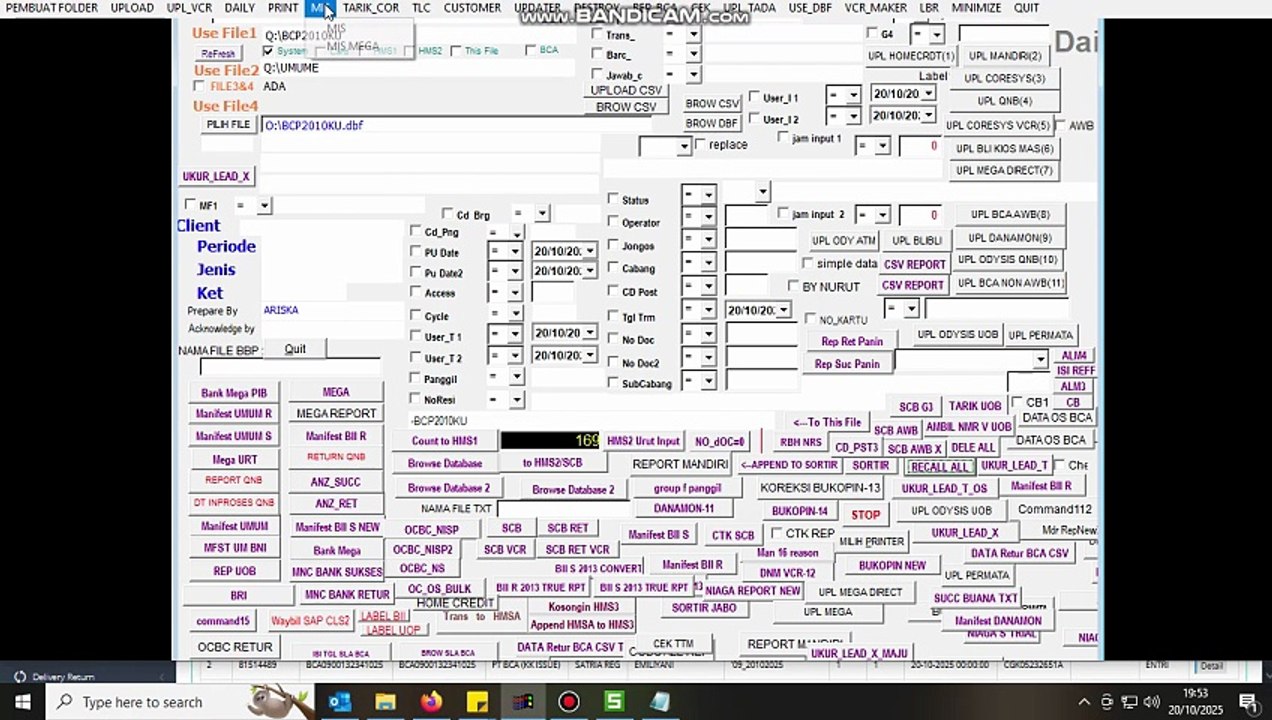Tick the FILE3&4 checkbox
The width and height of the screenshot is (1272, 720).
point(200,86)
